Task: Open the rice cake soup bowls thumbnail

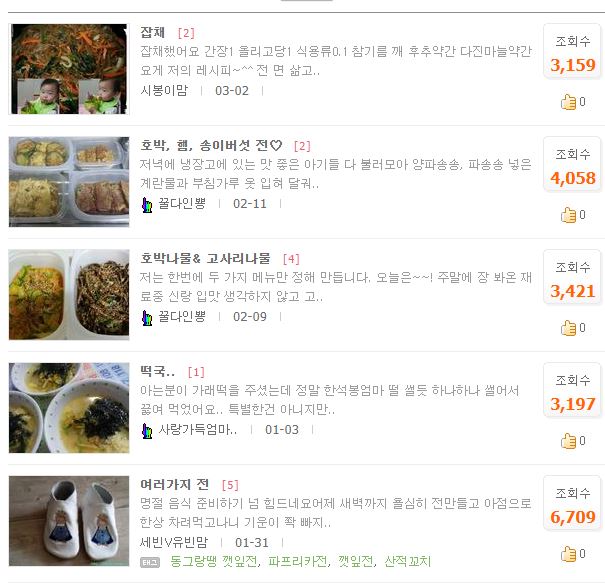Action: (x=69, y=408)
